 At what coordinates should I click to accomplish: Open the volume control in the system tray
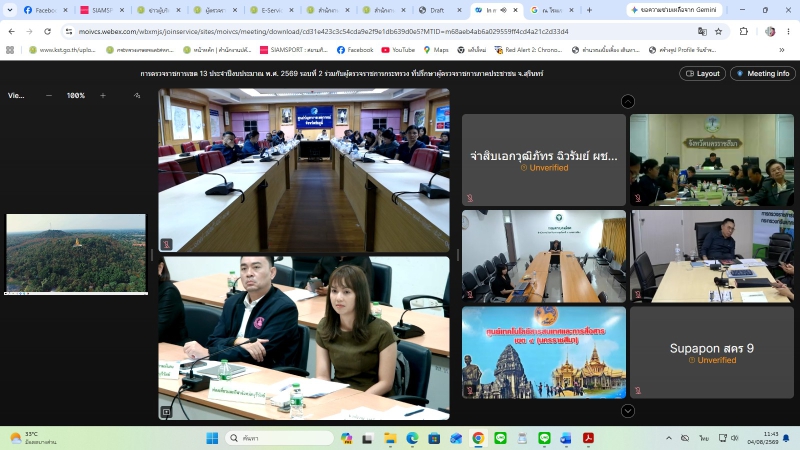[x=735, y=438]
